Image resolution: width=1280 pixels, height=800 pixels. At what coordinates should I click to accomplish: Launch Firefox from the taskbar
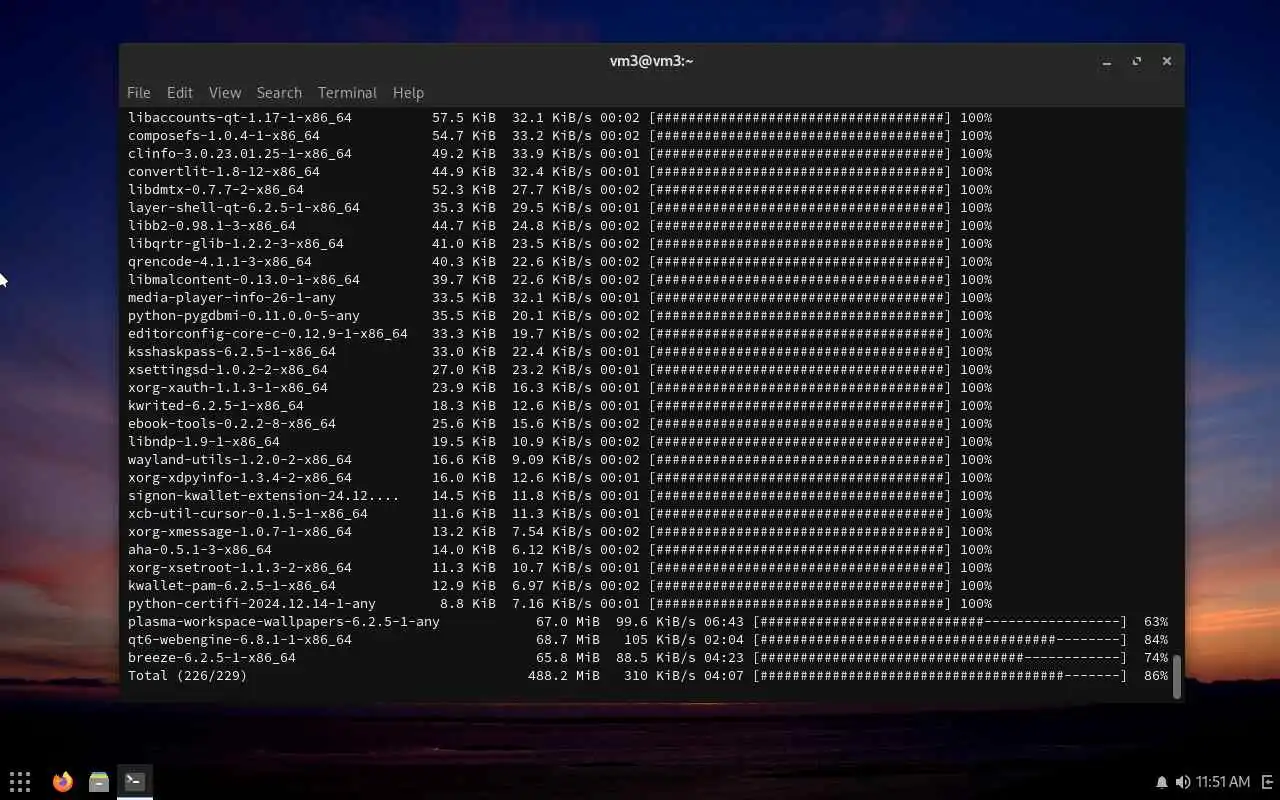[x=63, y=782]
